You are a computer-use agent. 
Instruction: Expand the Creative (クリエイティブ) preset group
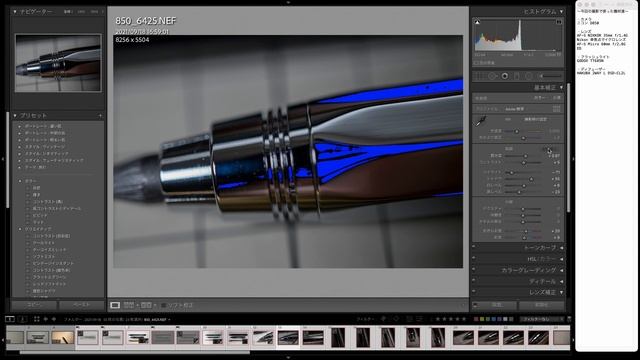pyautogui.click(x=20, y=229)
